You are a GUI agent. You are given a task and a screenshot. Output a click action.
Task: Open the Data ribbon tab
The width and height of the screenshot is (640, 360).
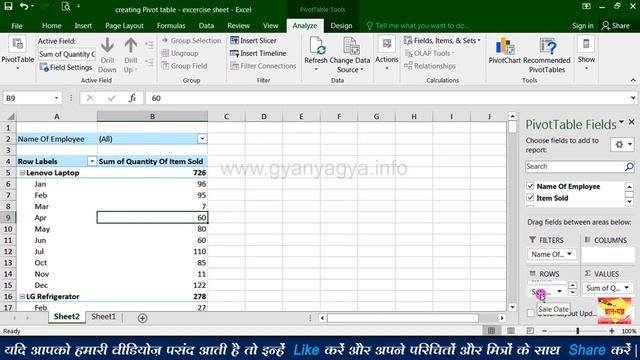tap(206, 26)
